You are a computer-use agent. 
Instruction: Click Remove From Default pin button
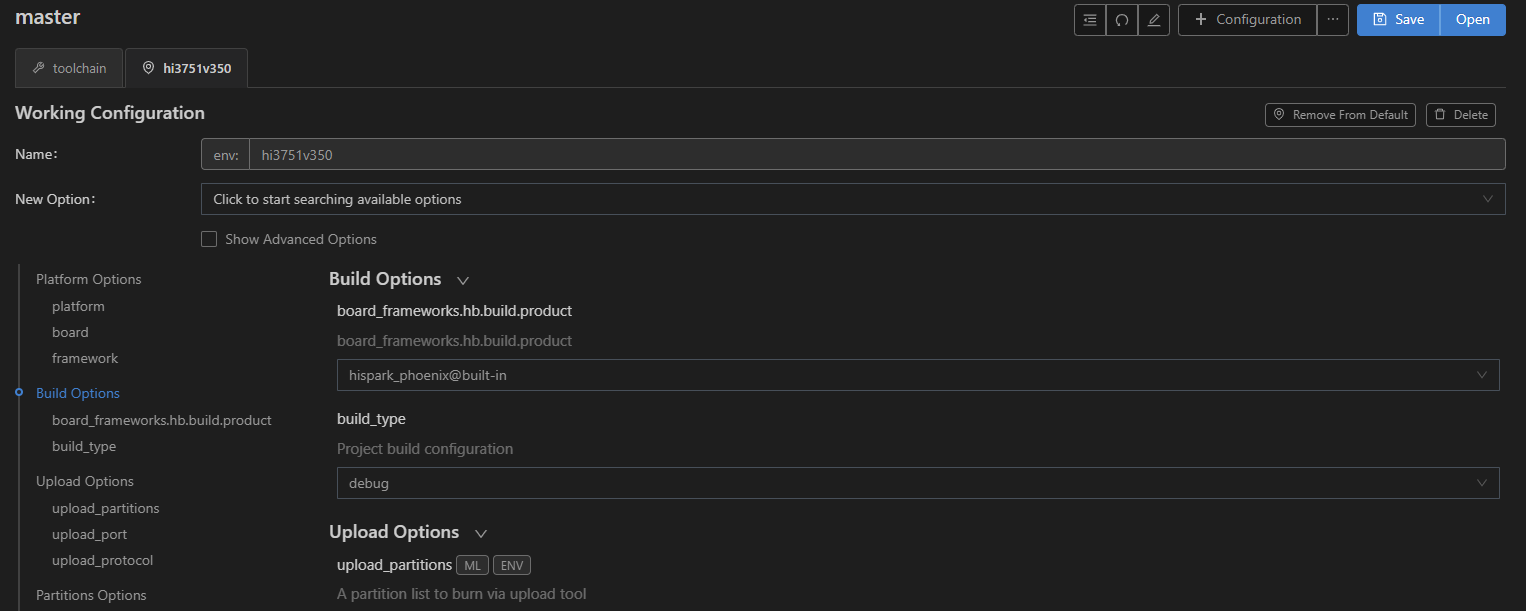click(1340, 115)
